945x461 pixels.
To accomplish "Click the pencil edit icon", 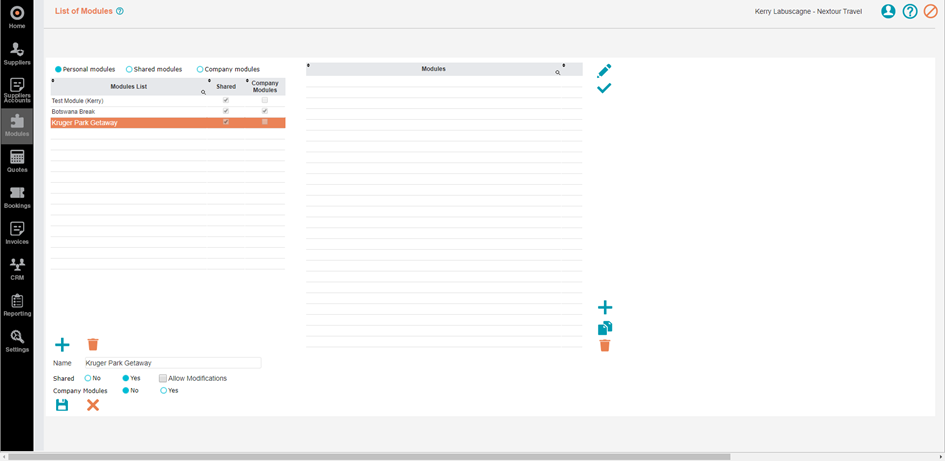I will pos(604,71).
